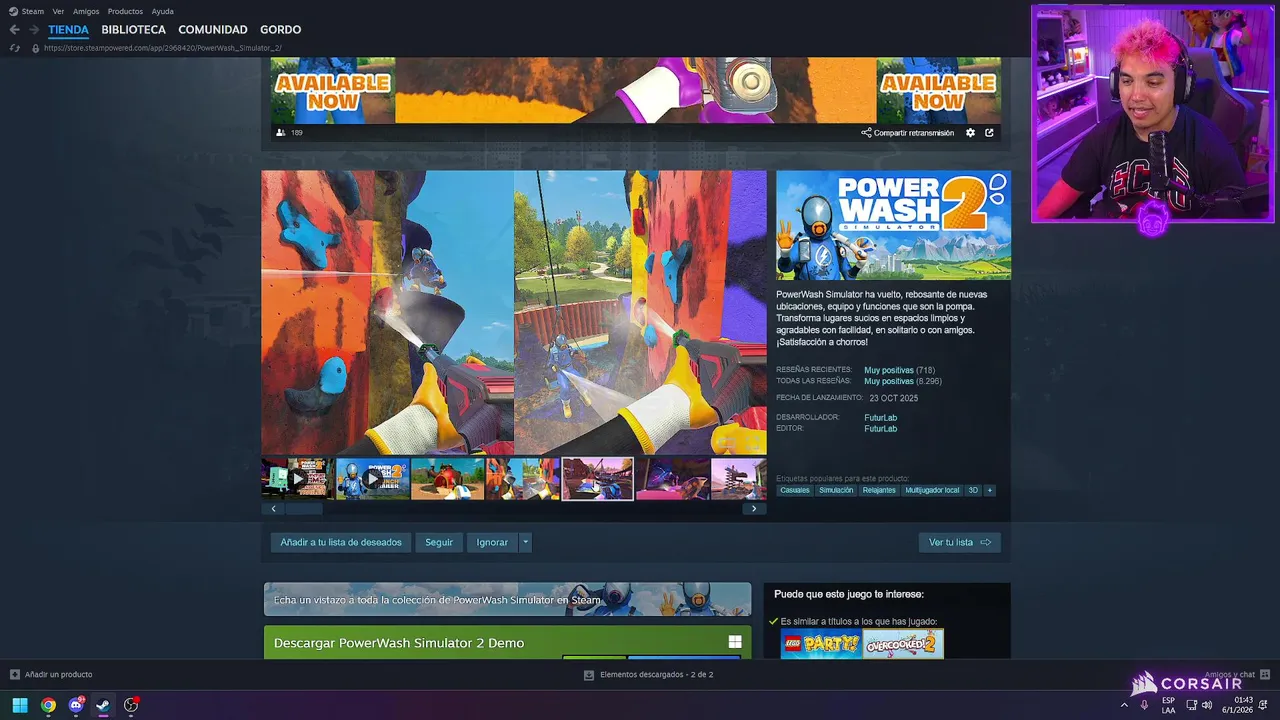1280x720 pixels.
Task: Open the COMUNIDAD tab
Action: coord(213,30)
